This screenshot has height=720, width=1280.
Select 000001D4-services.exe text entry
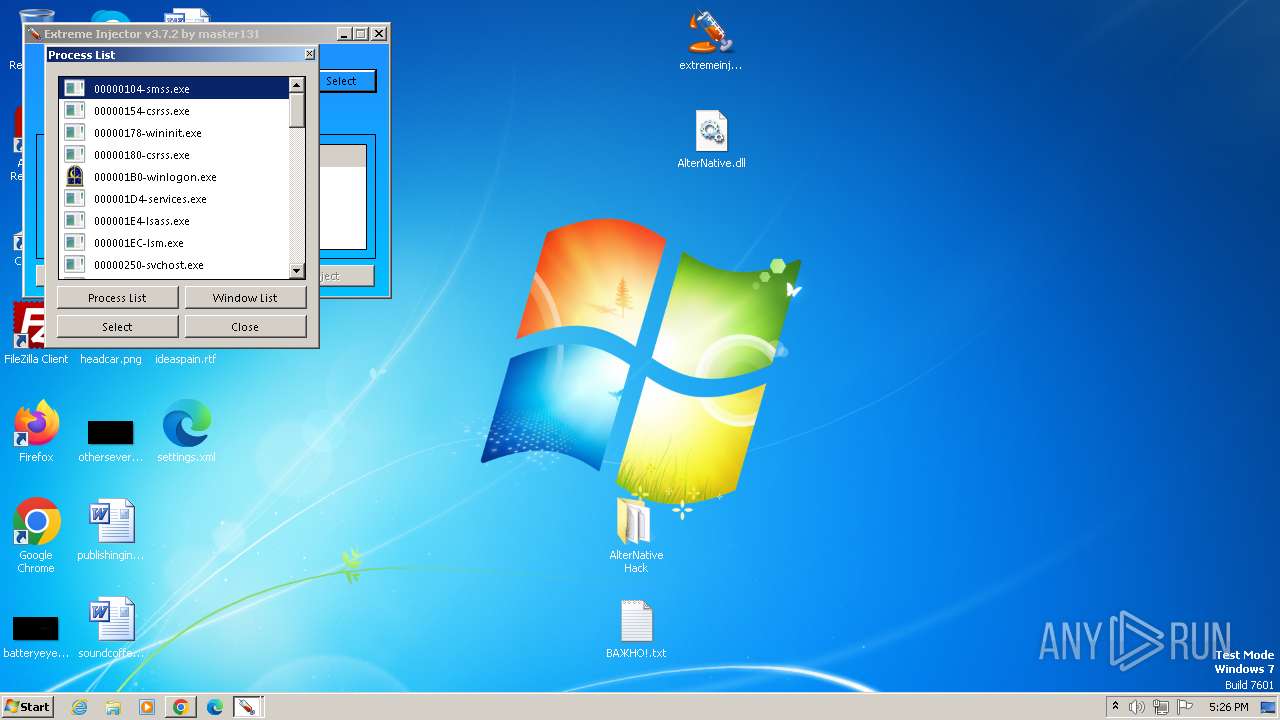click(150, 199)
